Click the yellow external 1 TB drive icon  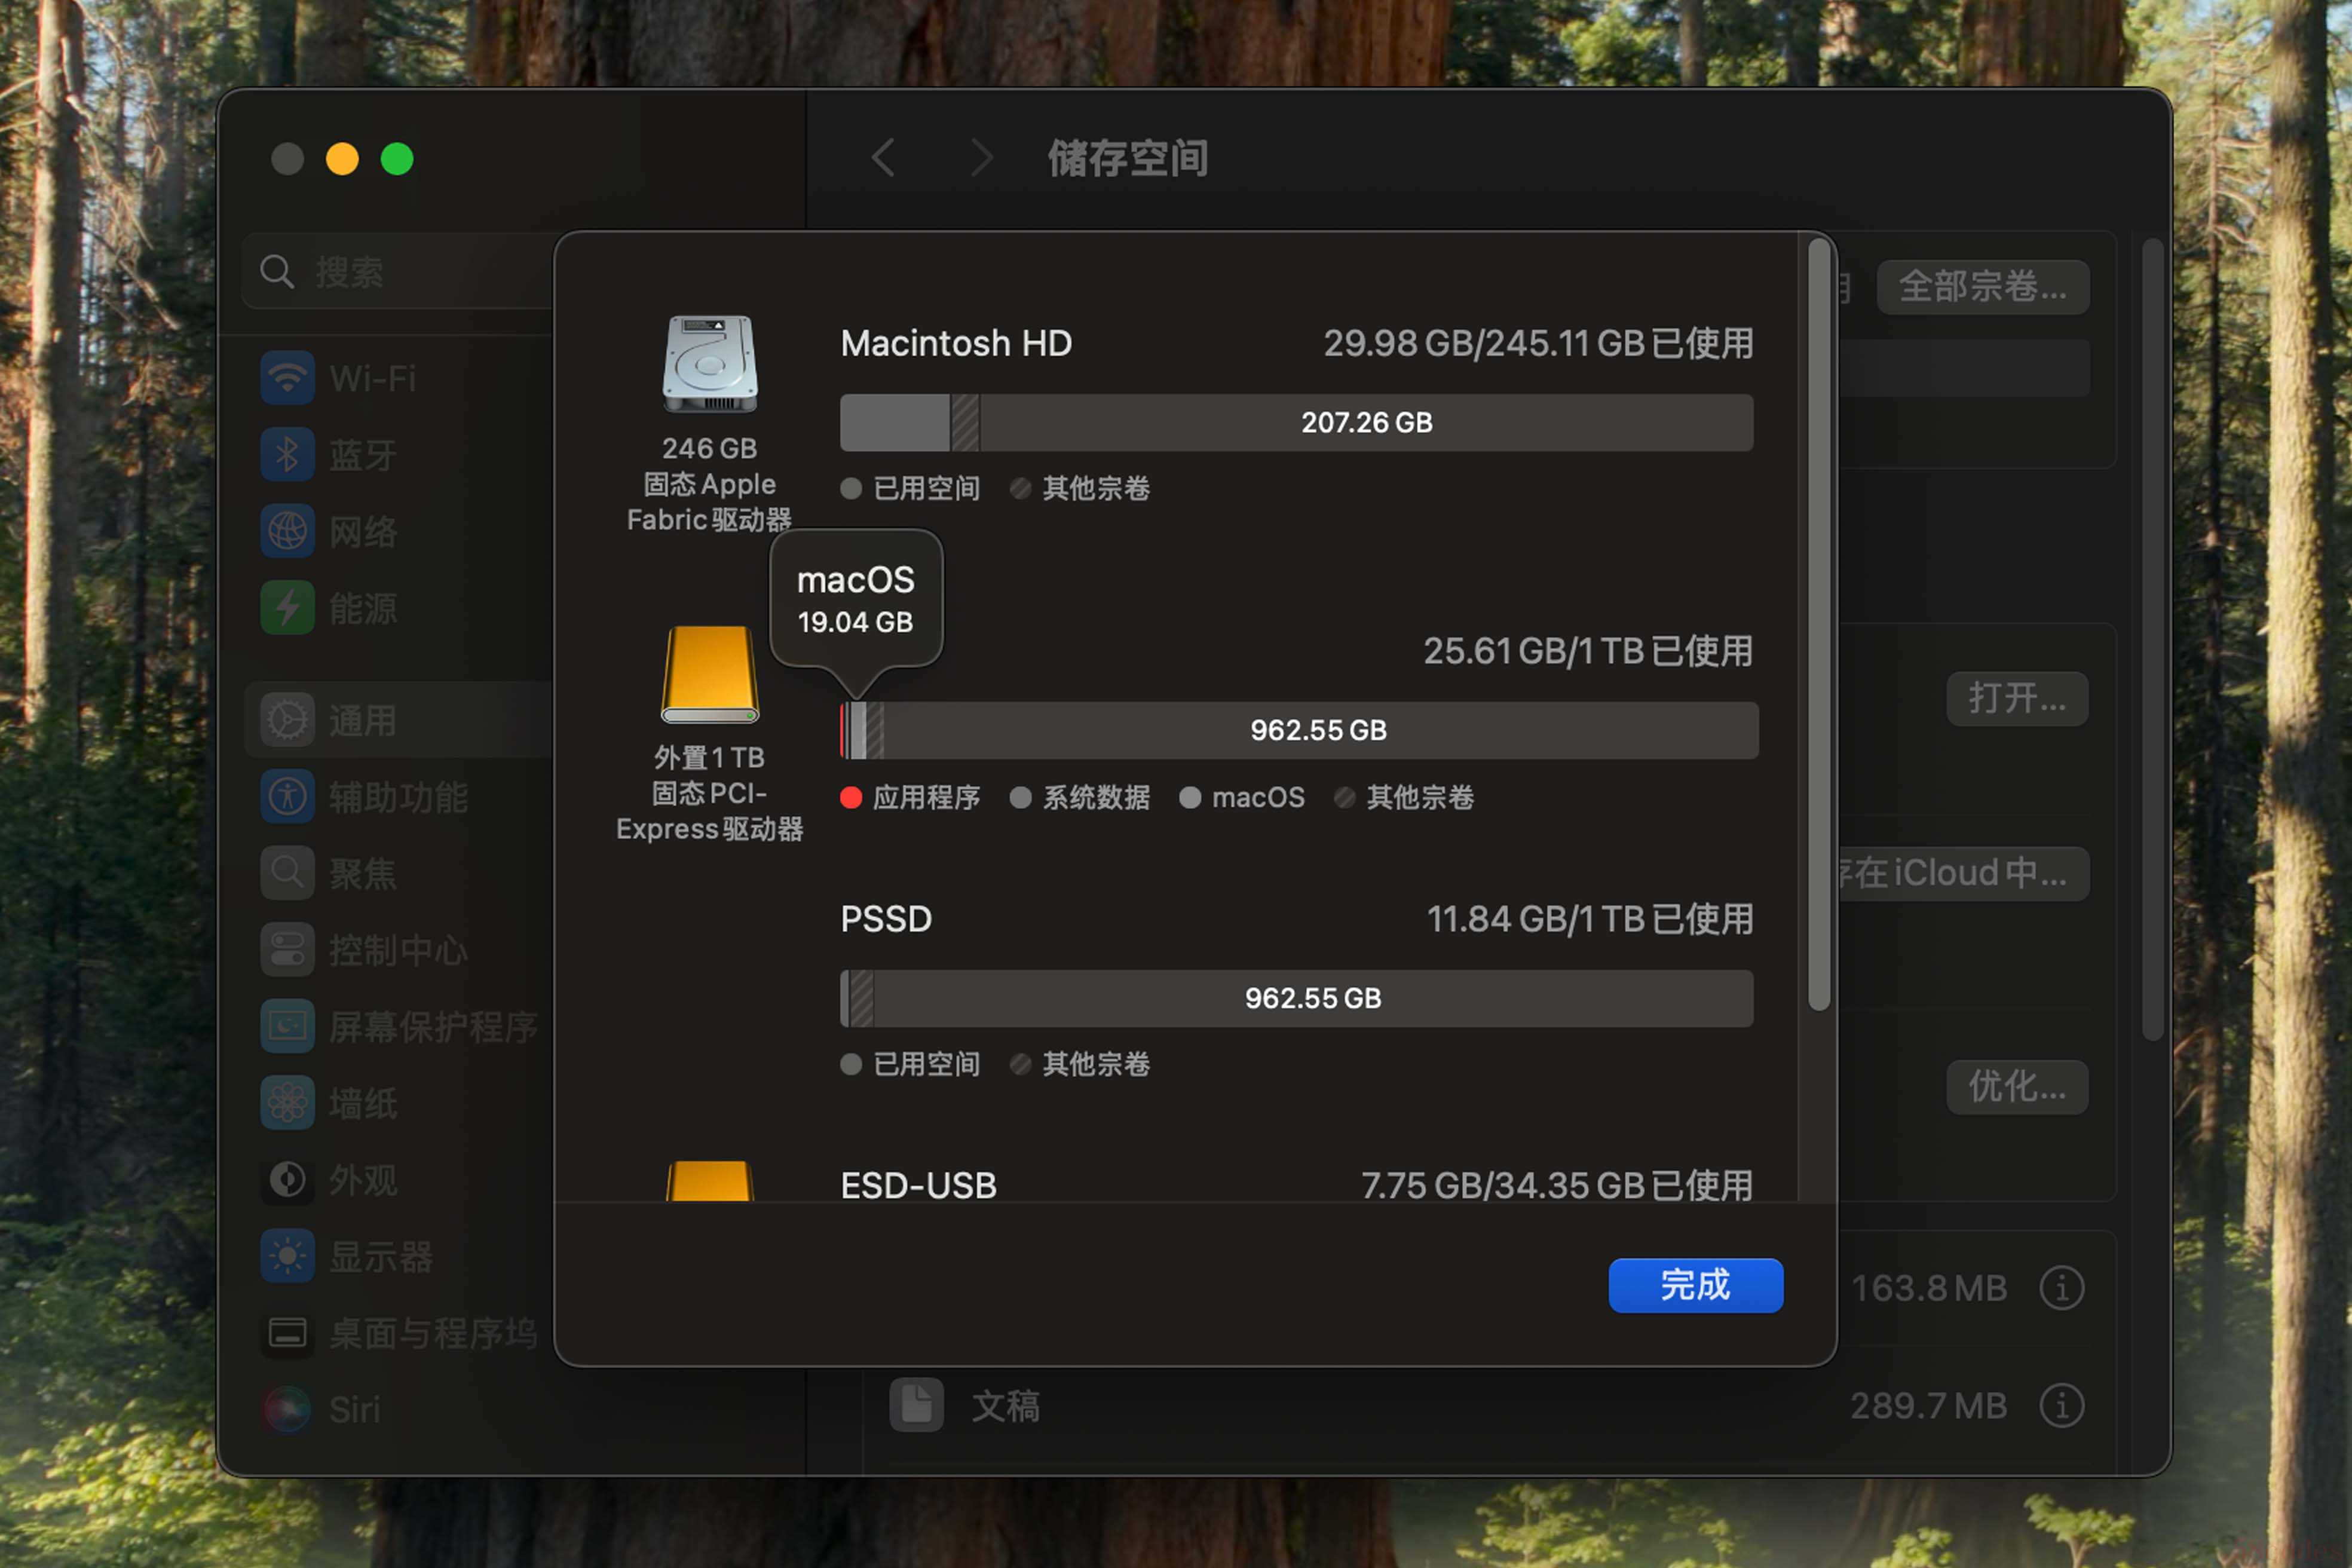tap(709, 674)
